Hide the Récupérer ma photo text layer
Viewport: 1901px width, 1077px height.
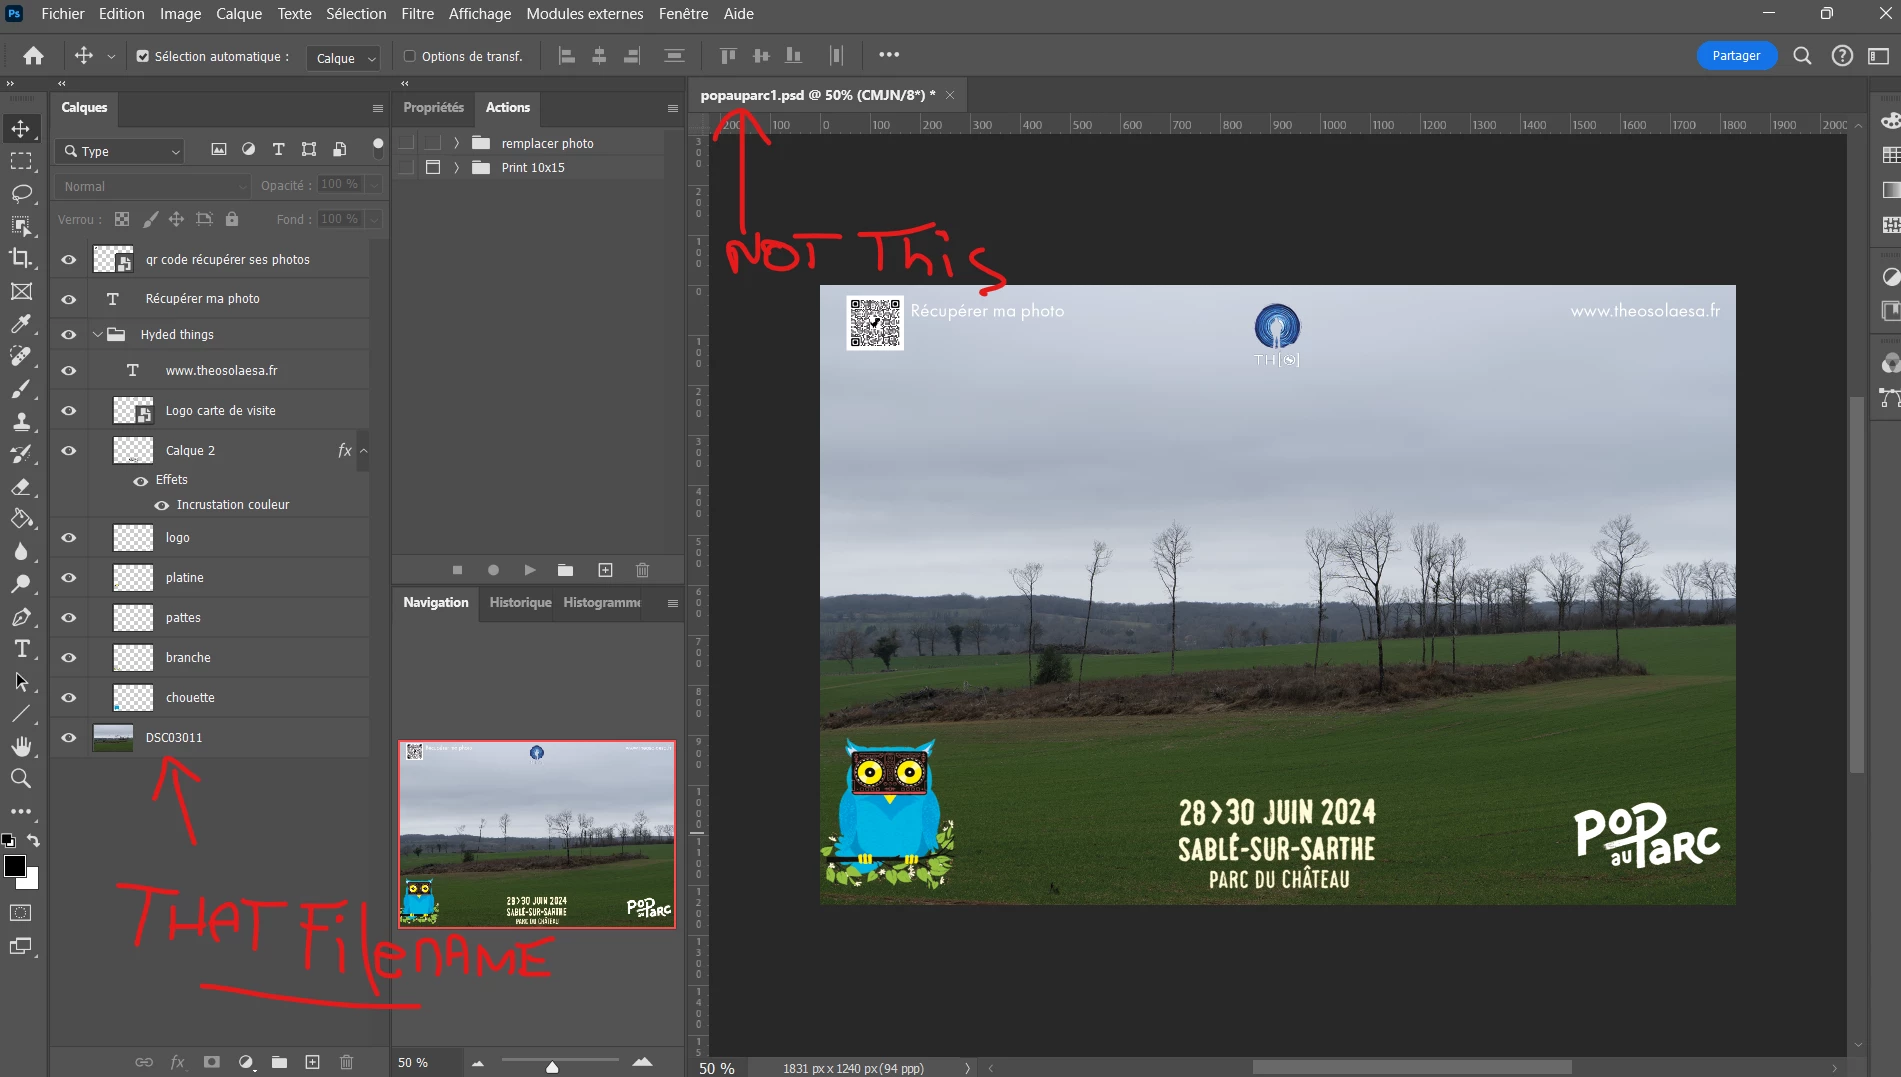tap(68, 299)
